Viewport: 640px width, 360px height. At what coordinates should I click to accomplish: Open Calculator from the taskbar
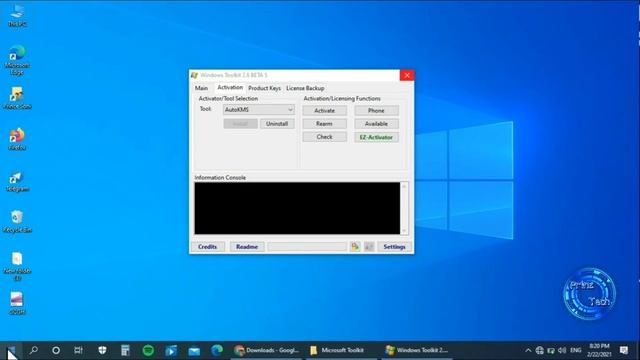point(125,350)
